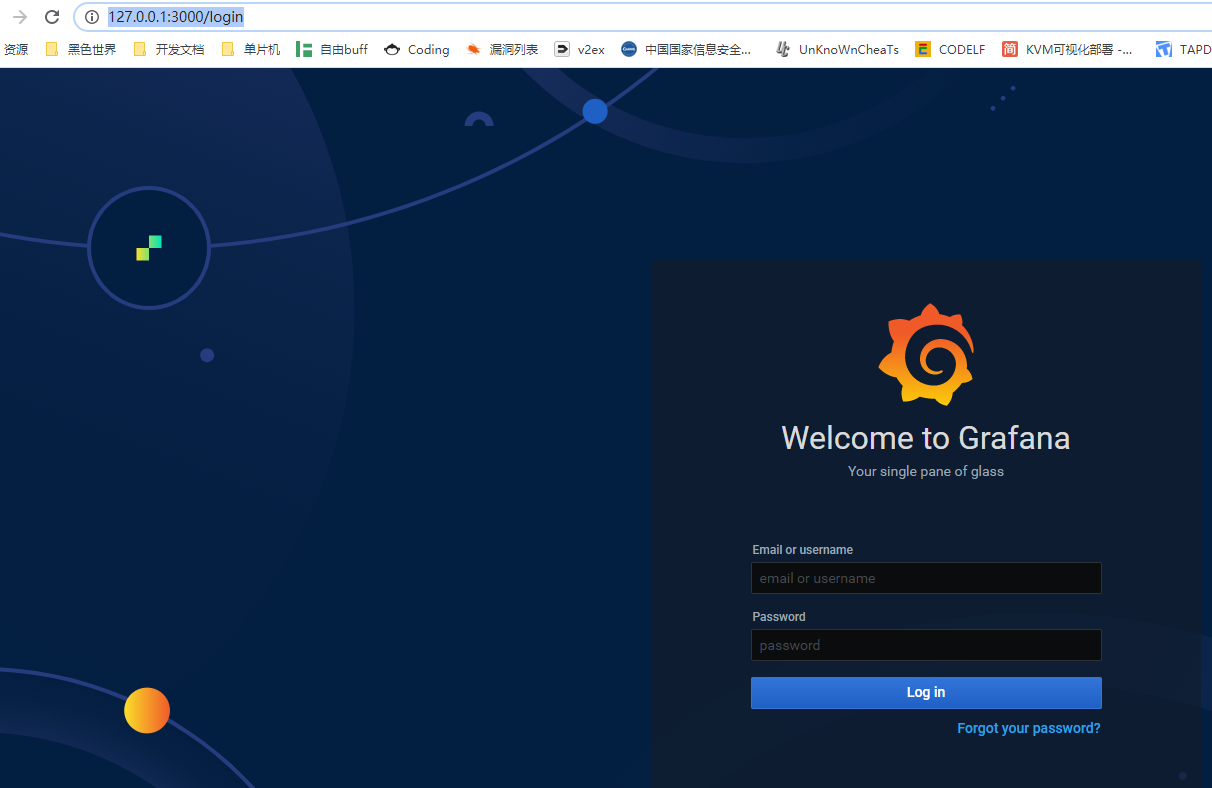Open the 漏洞列表 bookmark

[502, 49]
